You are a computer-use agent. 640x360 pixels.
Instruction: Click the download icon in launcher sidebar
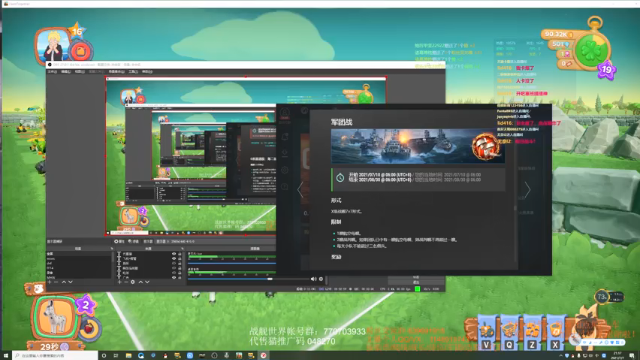click(285, 153)
